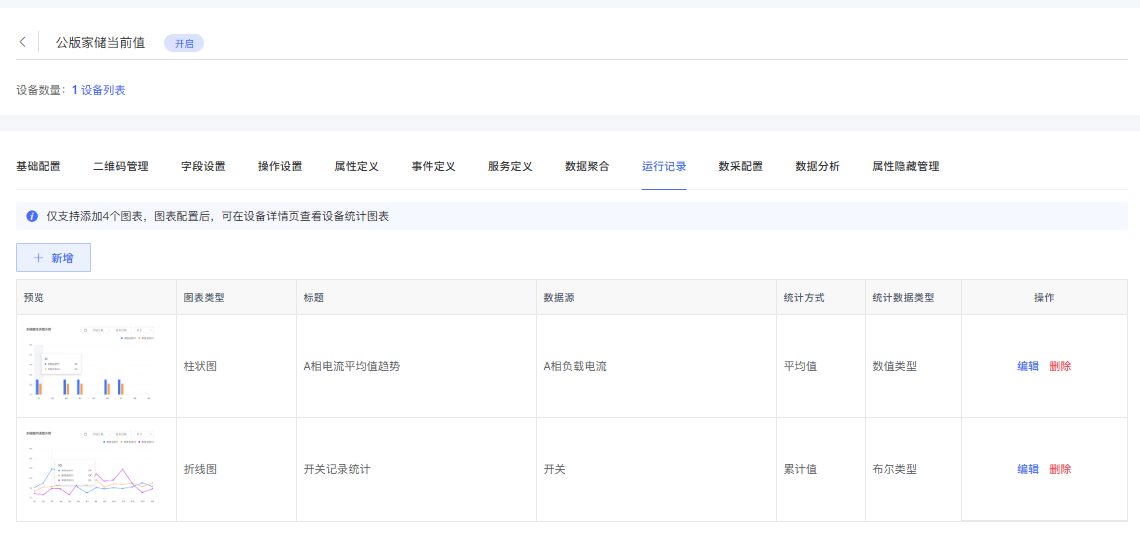1140x537 pixels.
Task: Click the 开启 status badge
Action: 184,43
